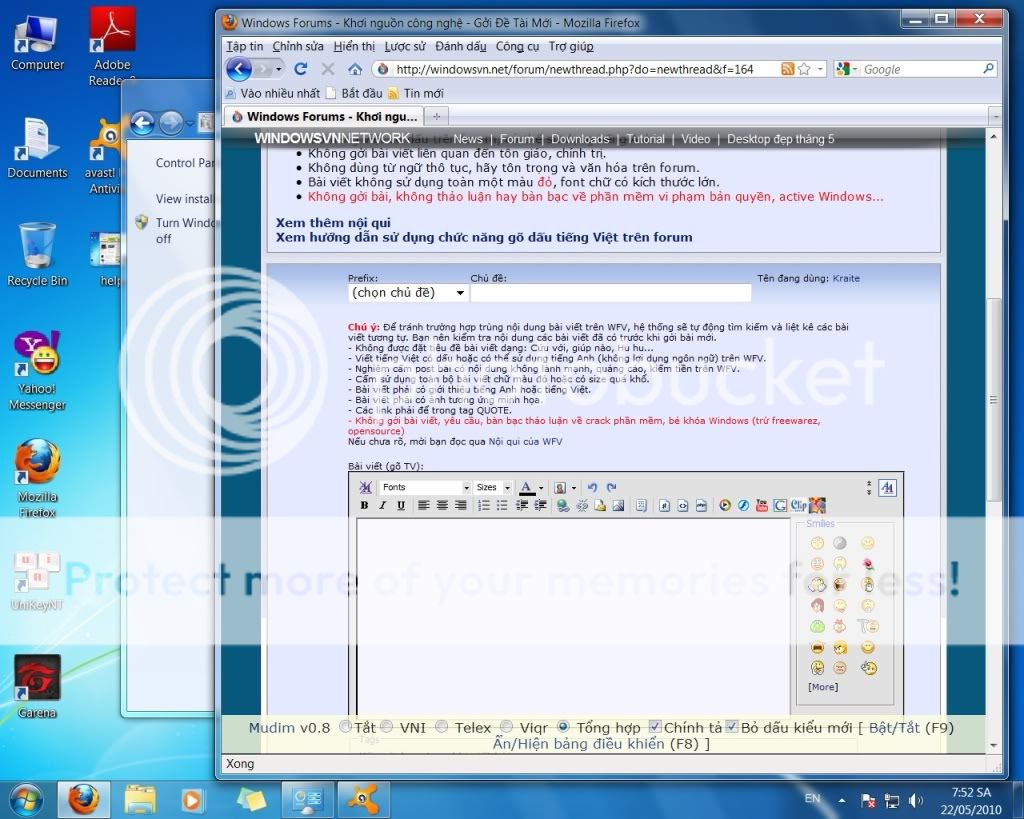
Task: Go to Firefox home page icon
Action: point(354,69)
